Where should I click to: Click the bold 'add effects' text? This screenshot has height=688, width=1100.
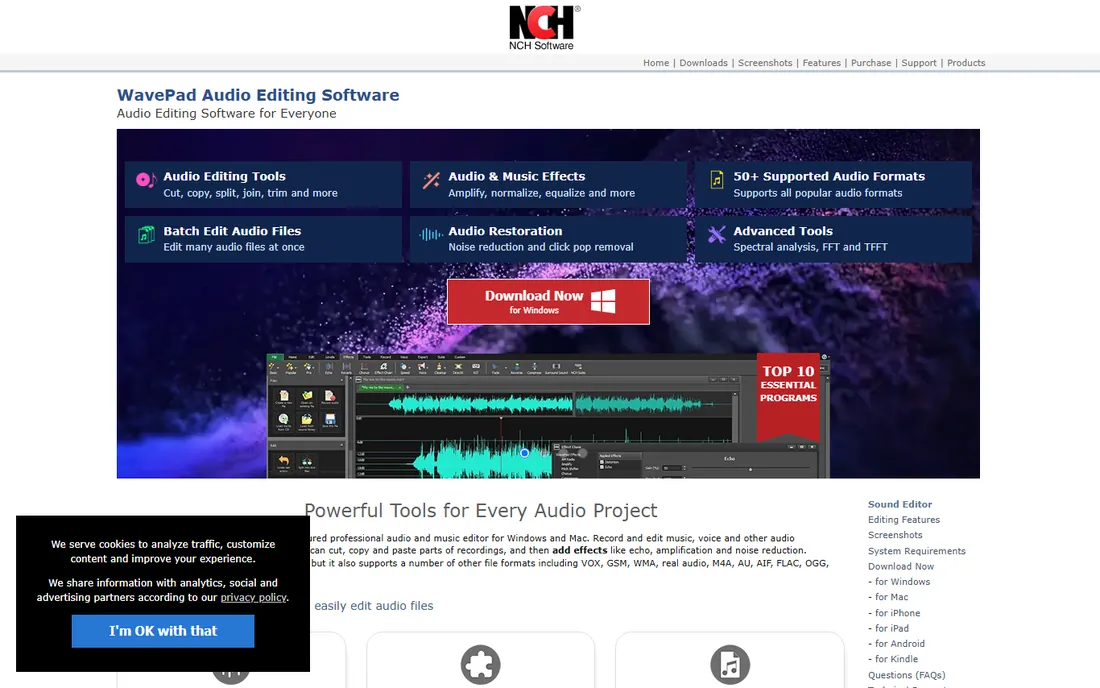[579, 551]
